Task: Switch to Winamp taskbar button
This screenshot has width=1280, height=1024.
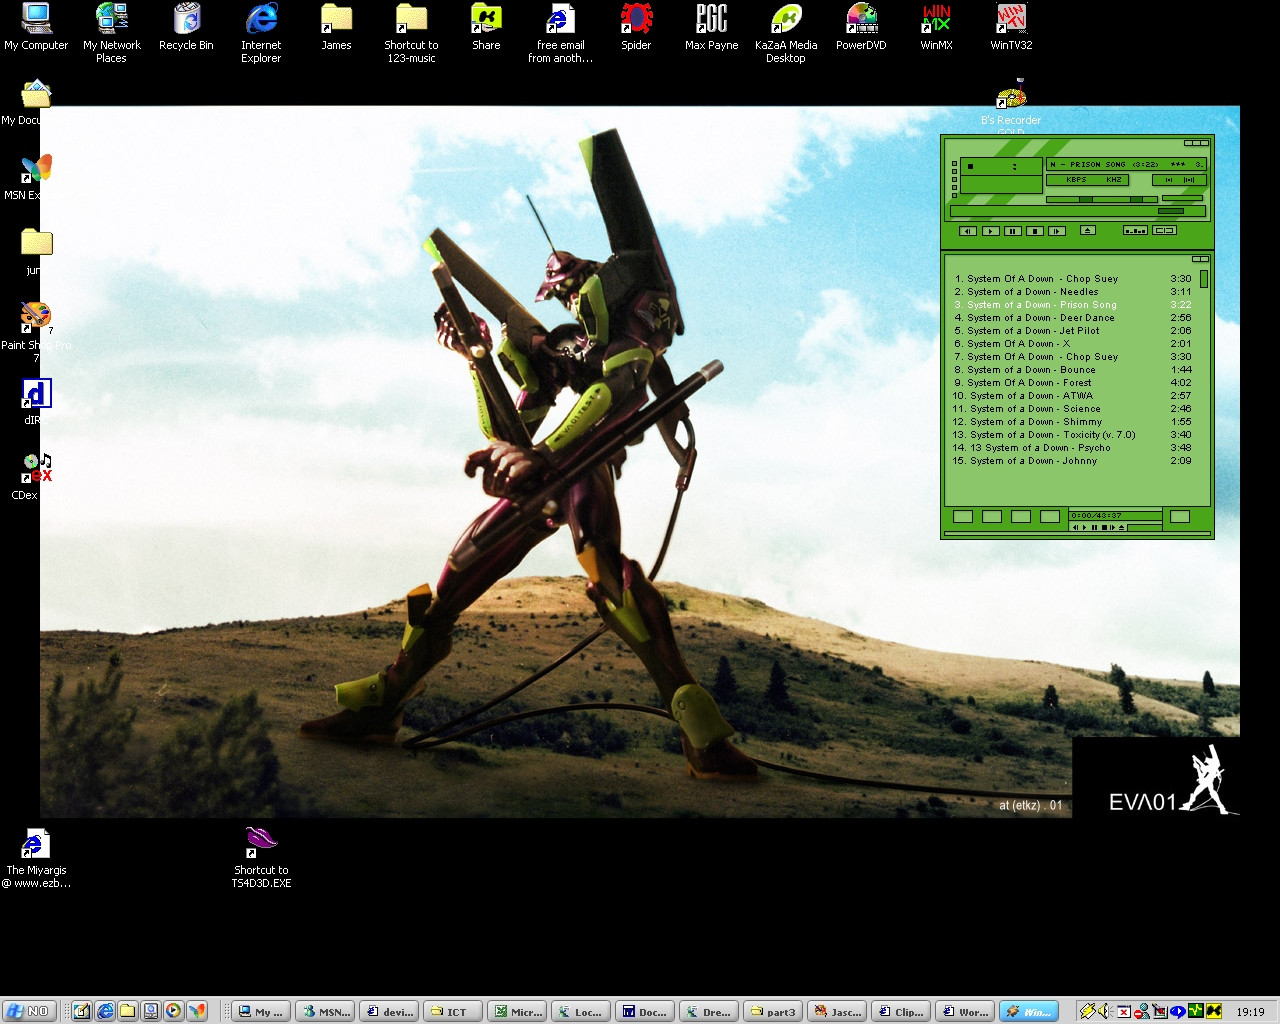Action: tap(1029, 1012)
